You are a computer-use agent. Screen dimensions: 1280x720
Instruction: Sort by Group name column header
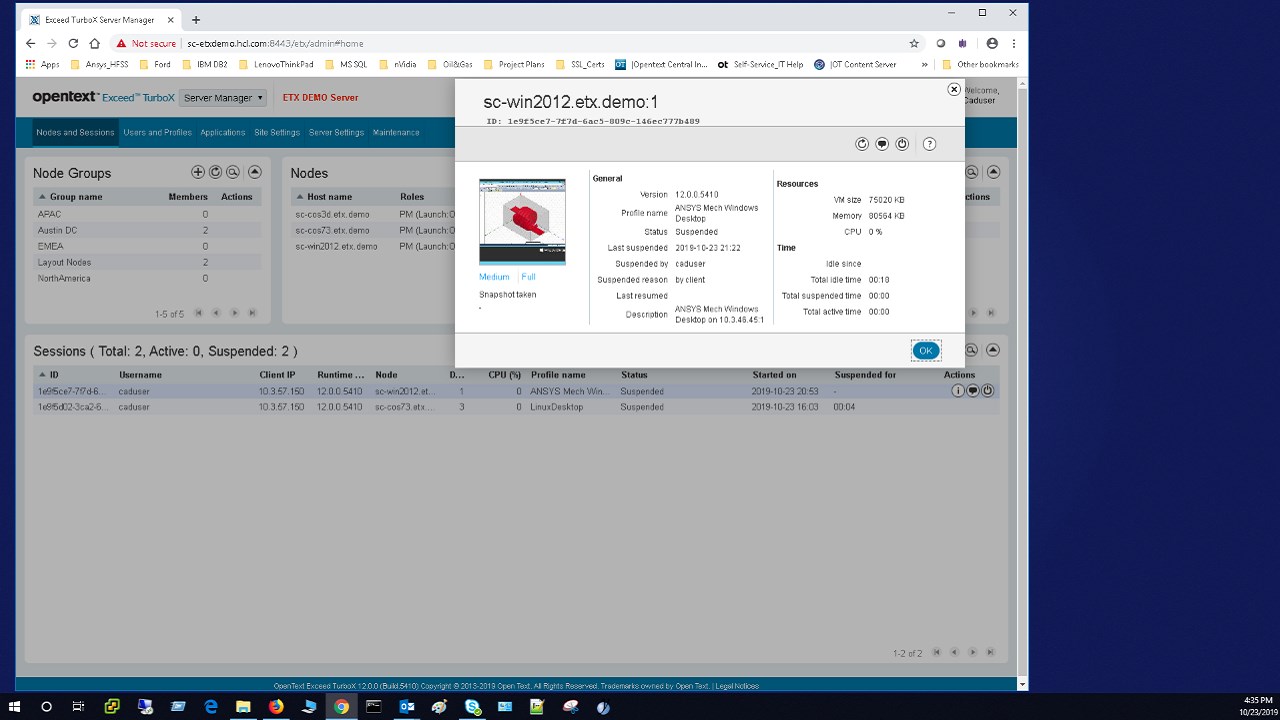click(x=76, y=197)
